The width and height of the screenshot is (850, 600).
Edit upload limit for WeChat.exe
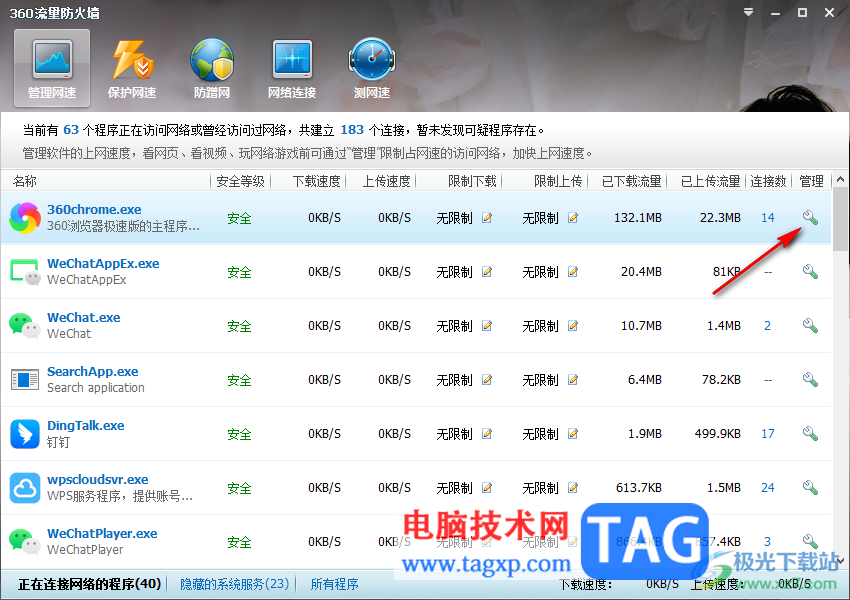pos(572,326)
